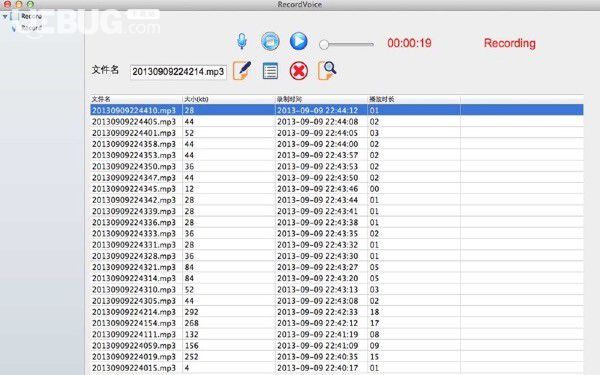Play recording with blue play button

pyautogui.click(x=298, y=41)
